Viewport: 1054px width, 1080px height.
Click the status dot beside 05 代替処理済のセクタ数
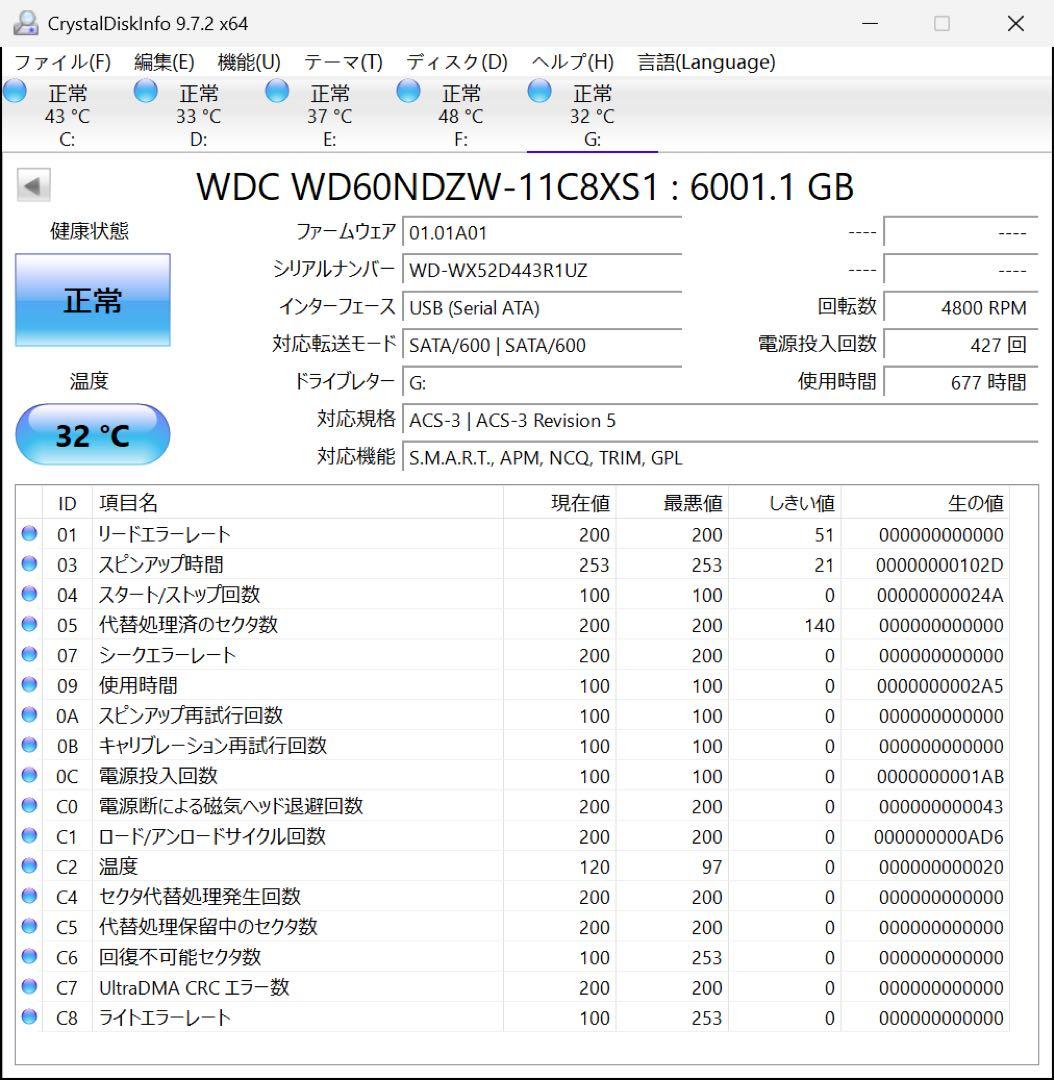pos(29,624)
